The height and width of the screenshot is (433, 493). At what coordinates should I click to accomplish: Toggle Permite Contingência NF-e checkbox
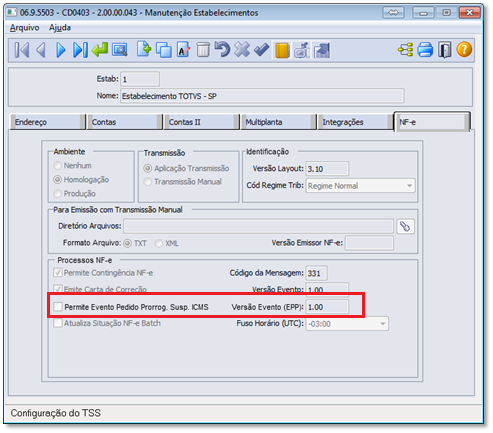[58, 273]
